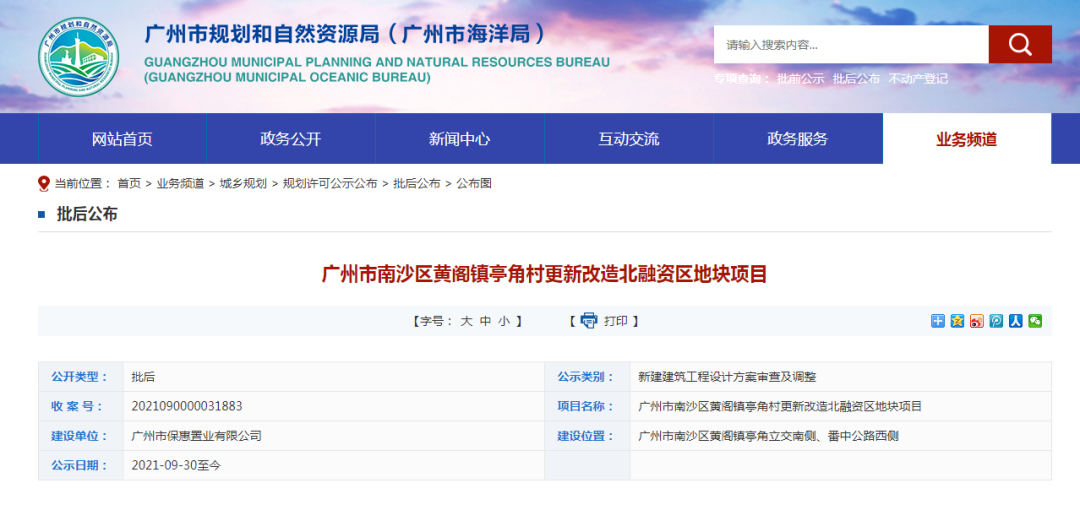Click the 专项查询 label
This screenshot has width=1080, height=505.
(742, 79)
